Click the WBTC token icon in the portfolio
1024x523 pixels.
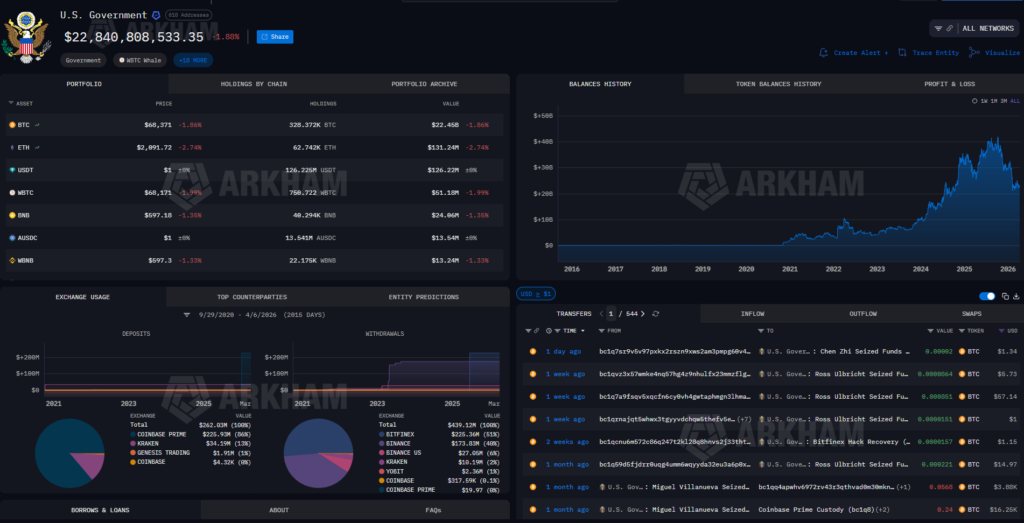pos(12,193)
